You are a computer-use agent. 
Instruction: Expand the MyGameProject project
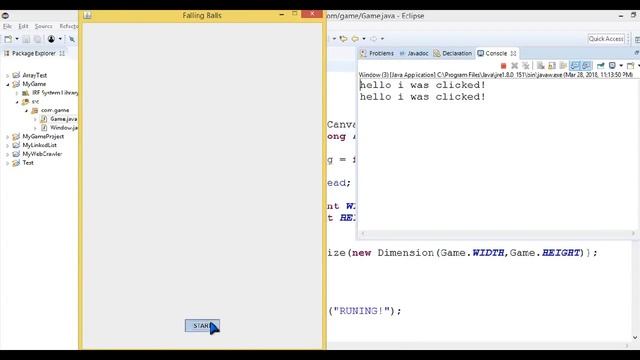point(7,137)
